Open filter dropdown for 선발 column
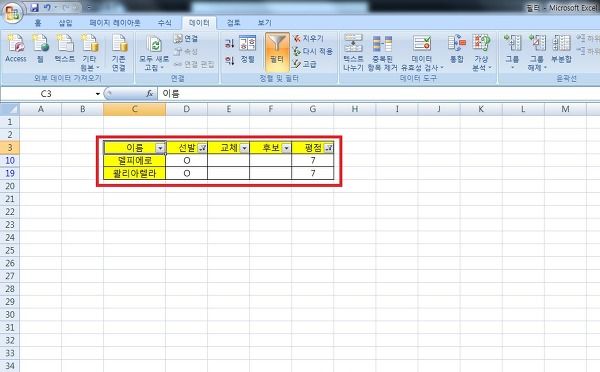Viewport: 600px width, 372px height. coord(202,148)
